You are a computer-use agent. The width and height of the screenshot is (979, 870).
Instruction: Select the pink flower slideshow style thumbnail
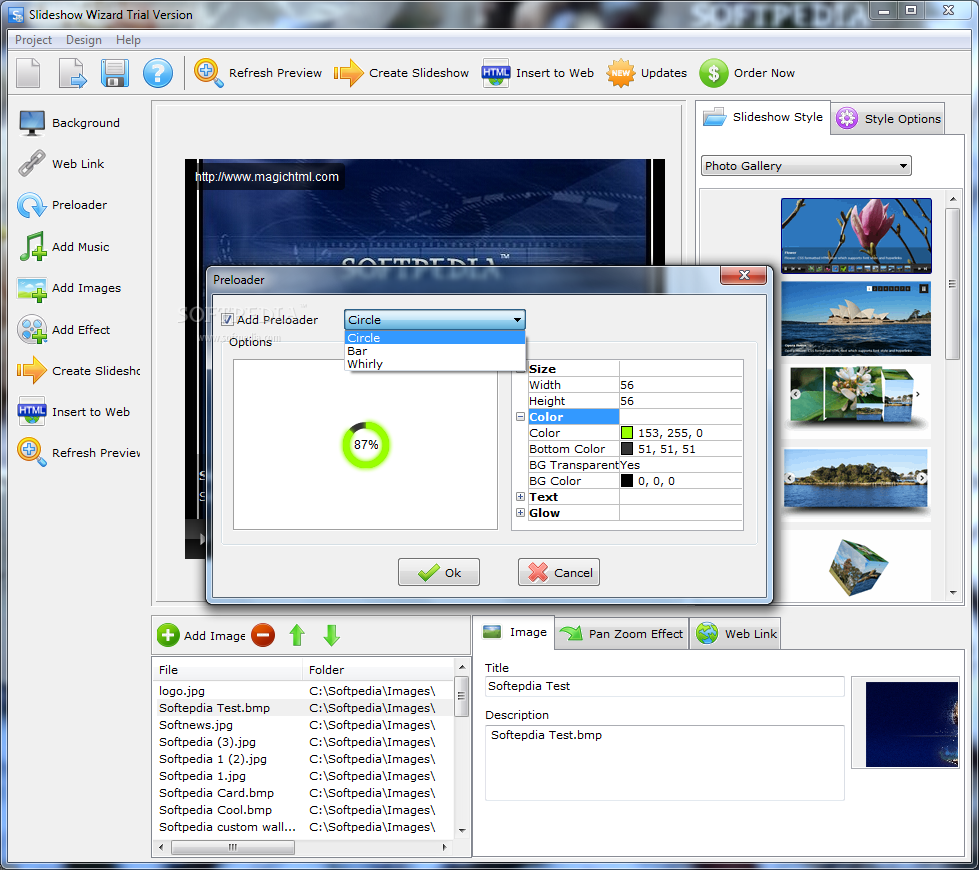(856, 236)
